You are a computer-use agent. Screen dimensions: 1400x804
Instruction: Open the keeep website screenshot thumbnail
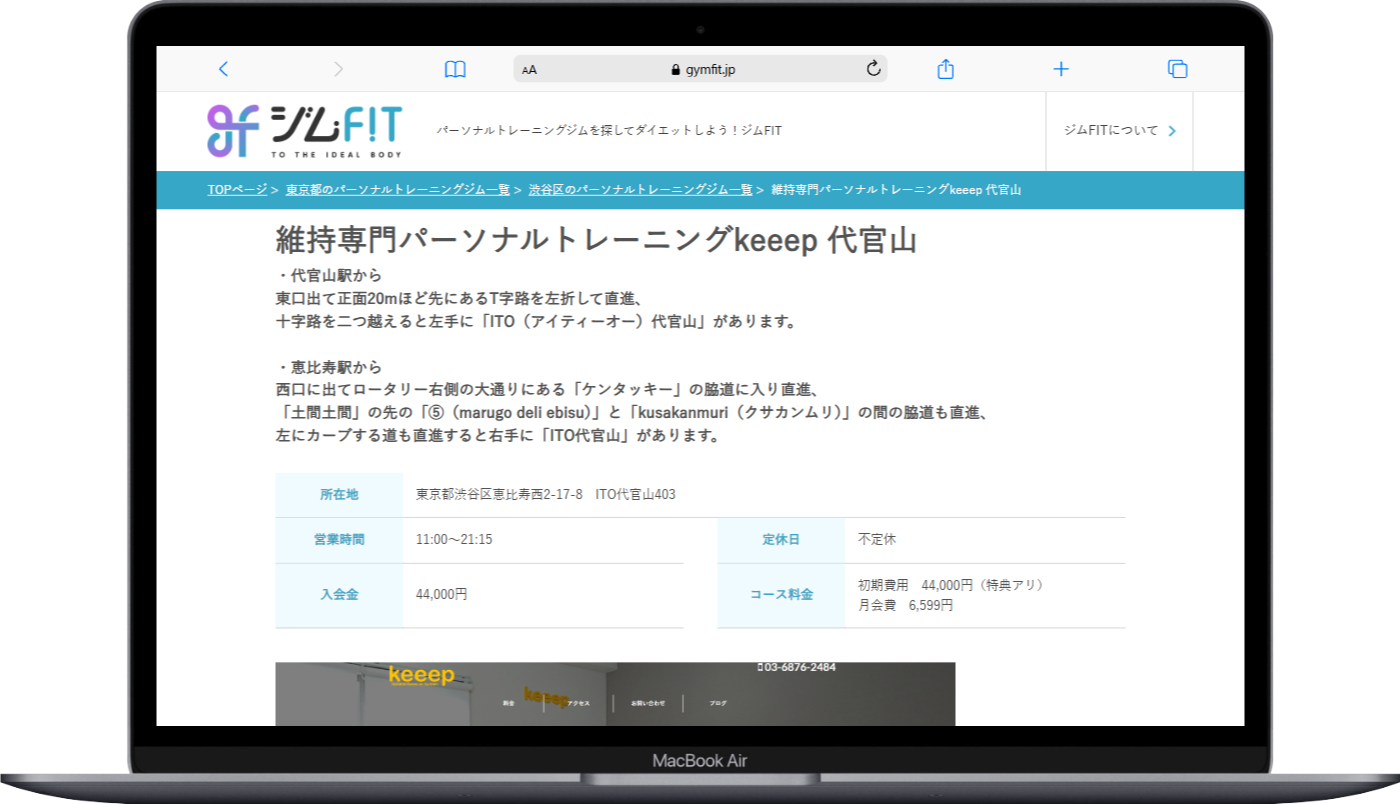[x=615, y=694]
